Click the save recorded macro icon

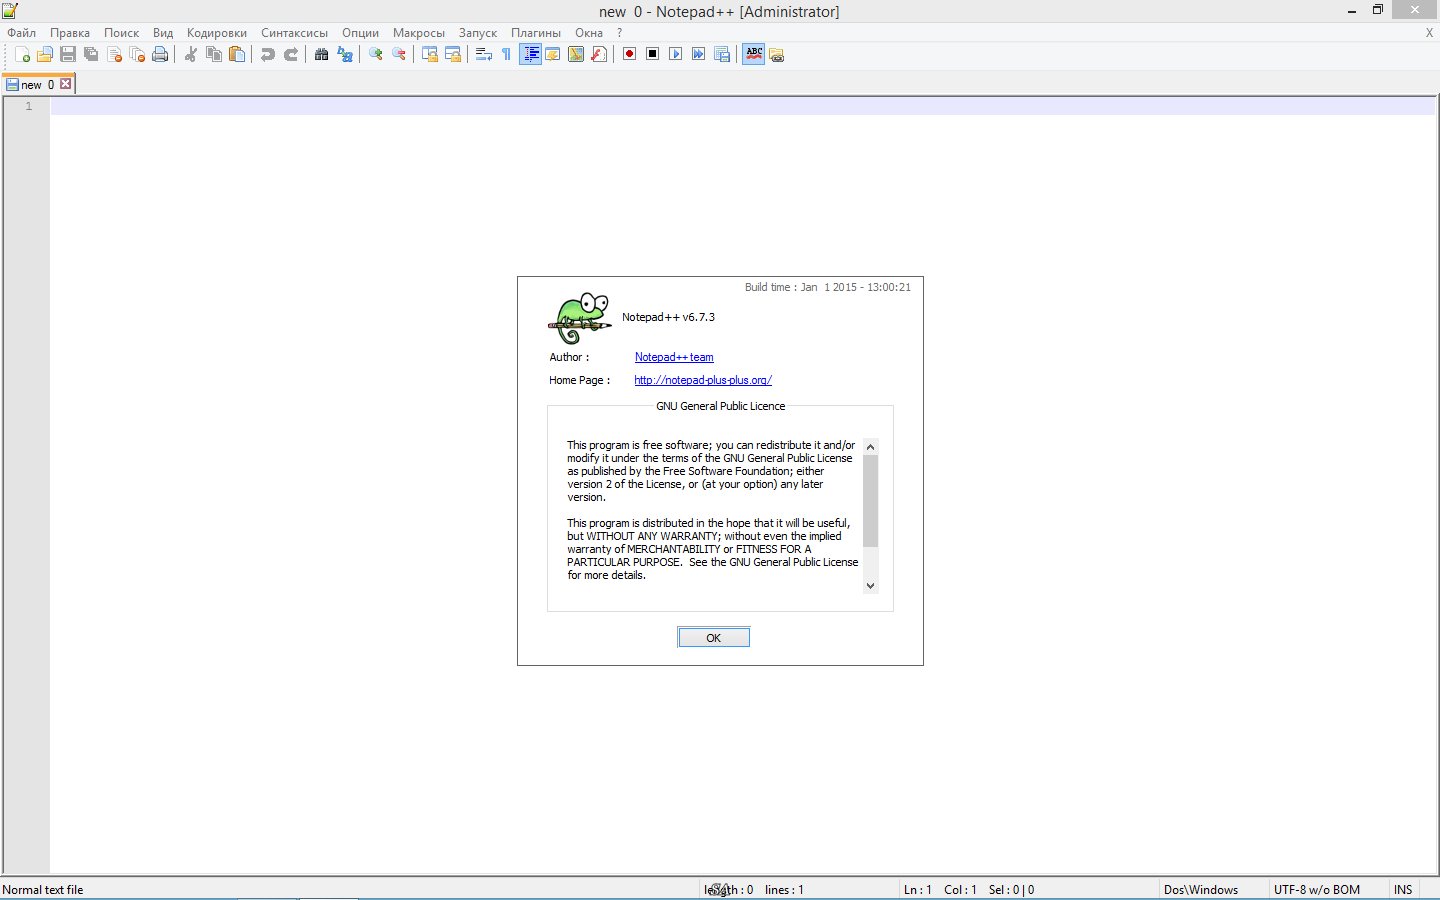coord(722,54)
